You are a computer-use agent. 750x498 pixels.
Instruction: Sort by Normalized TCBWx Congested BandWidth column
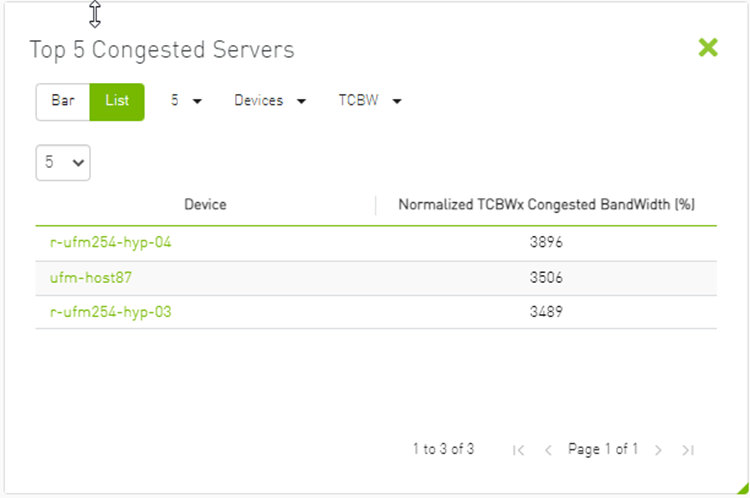pos(546,205)
